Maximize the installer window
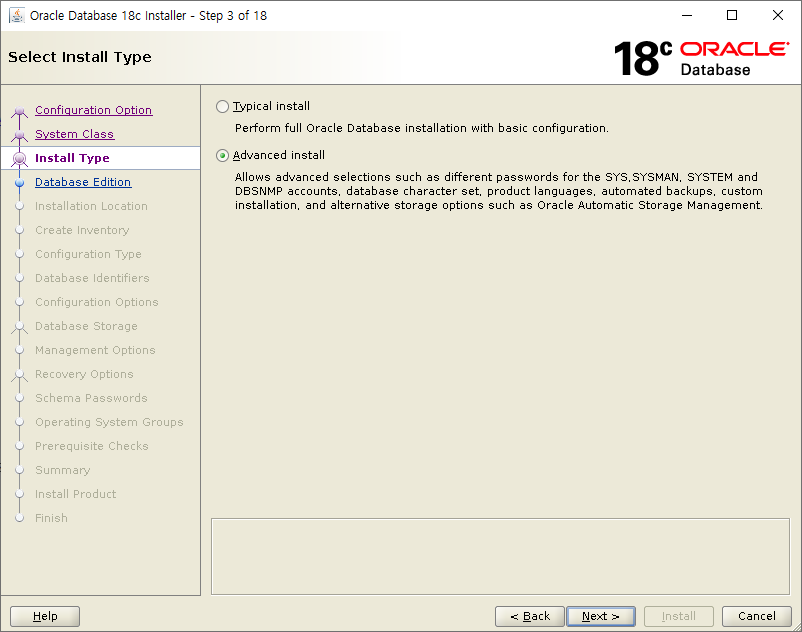 click(732, 15)
